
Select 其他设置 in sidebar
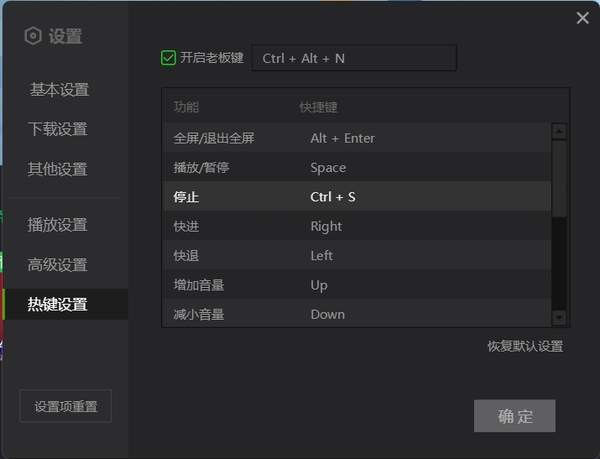[58, 169]
